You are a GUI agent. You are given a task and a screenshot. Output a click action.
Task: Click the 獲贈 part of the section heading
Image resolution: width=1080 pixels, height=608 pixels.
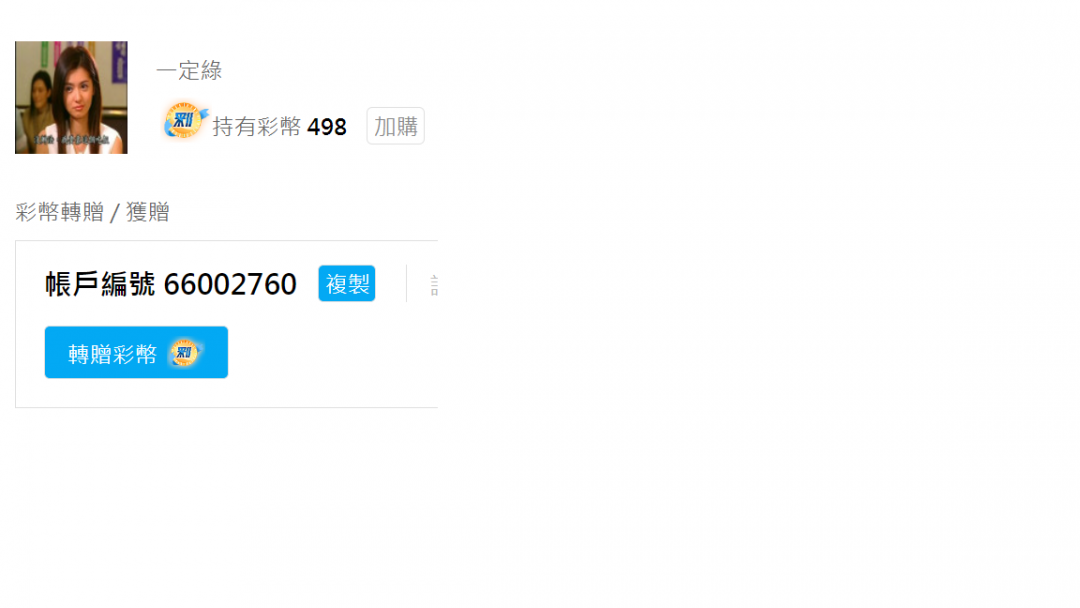(x=147, y=212)
